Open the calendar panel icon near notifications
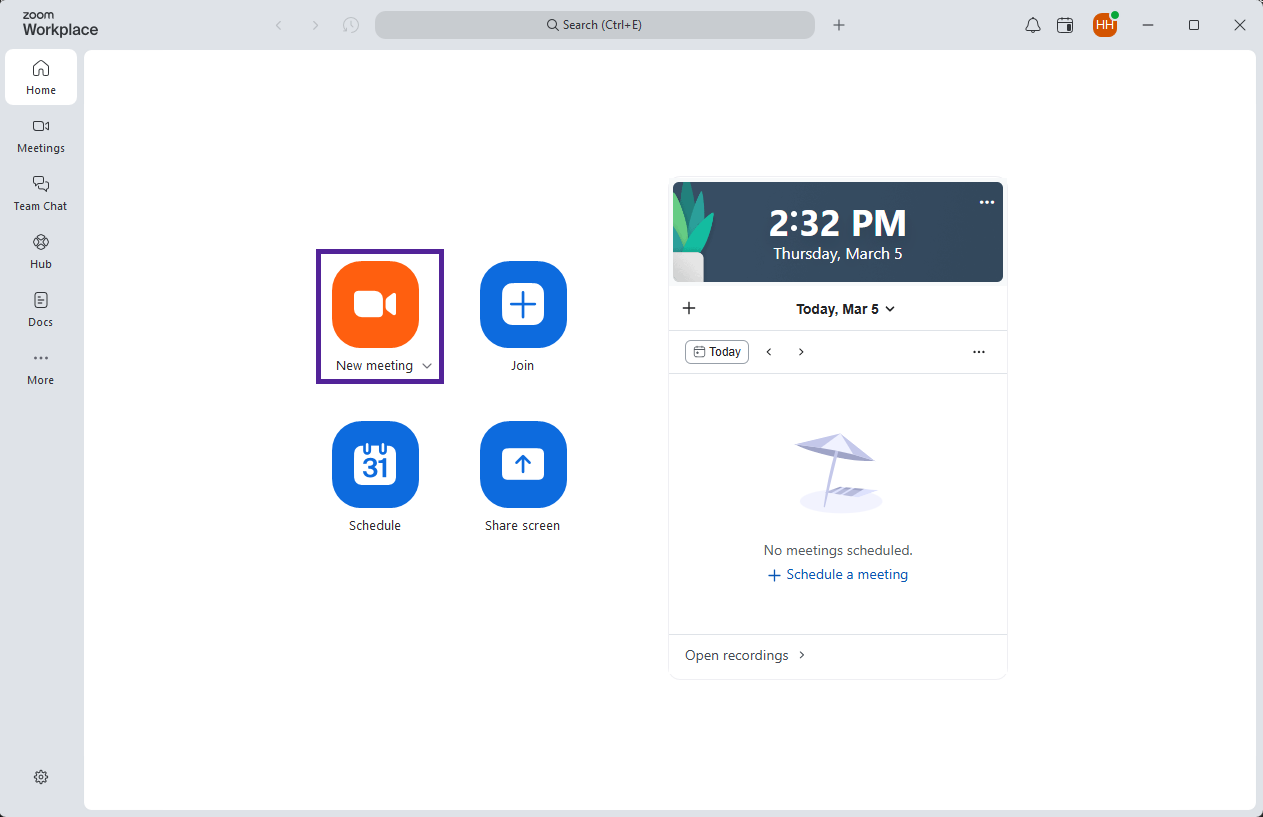Viewport: 1263px width, 817px height. click(x=1064, y=25)
